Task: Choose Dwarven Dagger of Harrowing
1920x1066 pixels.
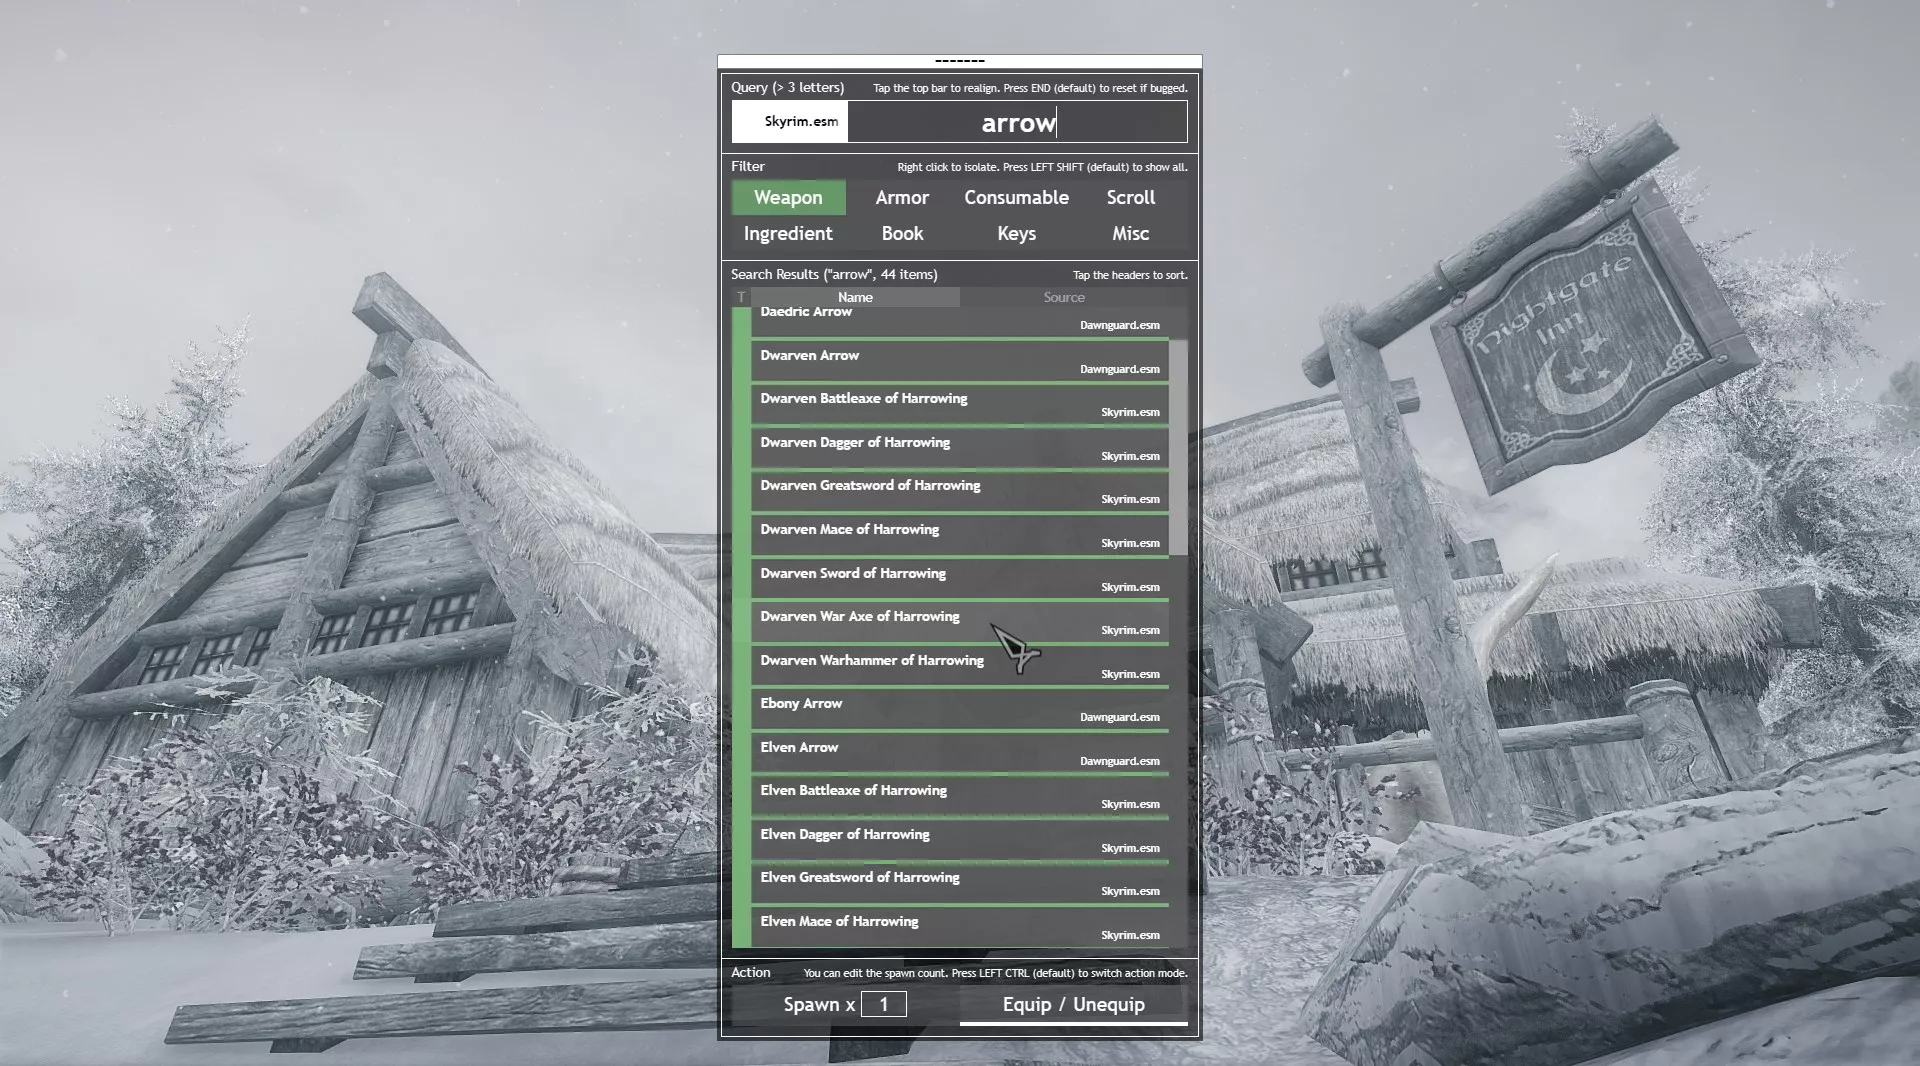Action: coord(960,449)
